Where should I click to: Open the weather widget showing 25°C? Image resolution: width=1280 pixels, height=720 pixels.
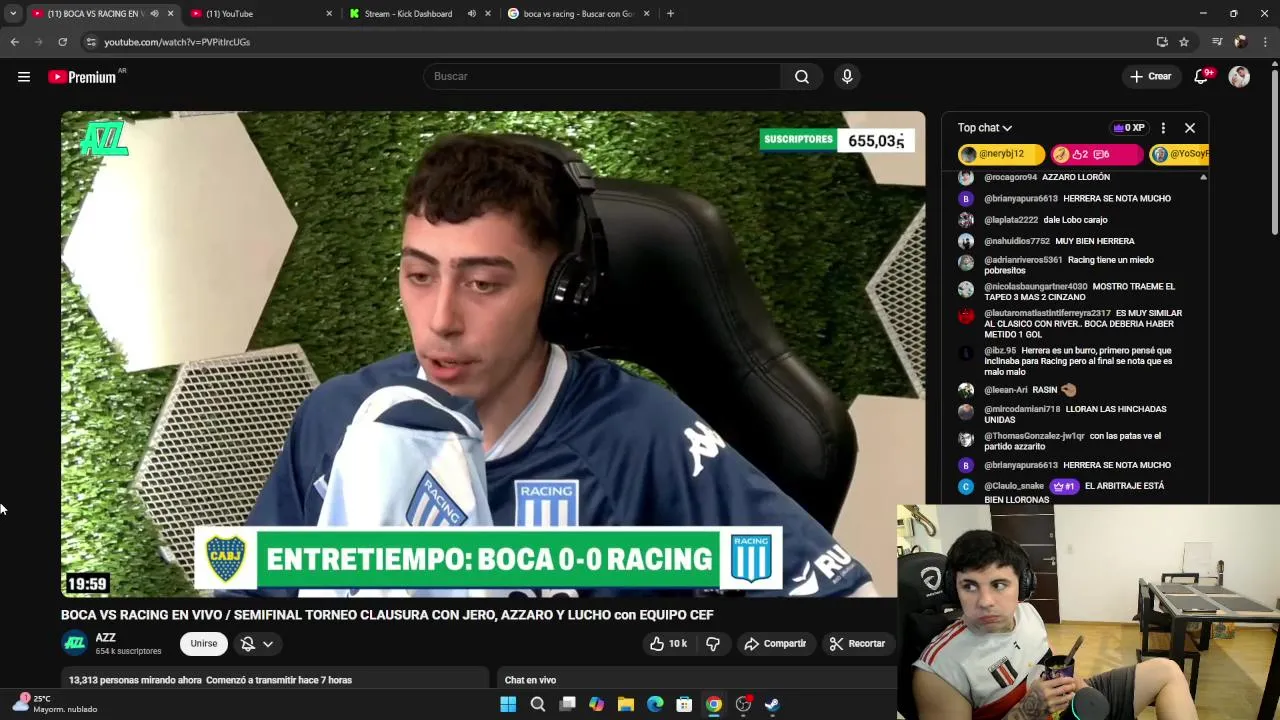(x=56, y=704)
